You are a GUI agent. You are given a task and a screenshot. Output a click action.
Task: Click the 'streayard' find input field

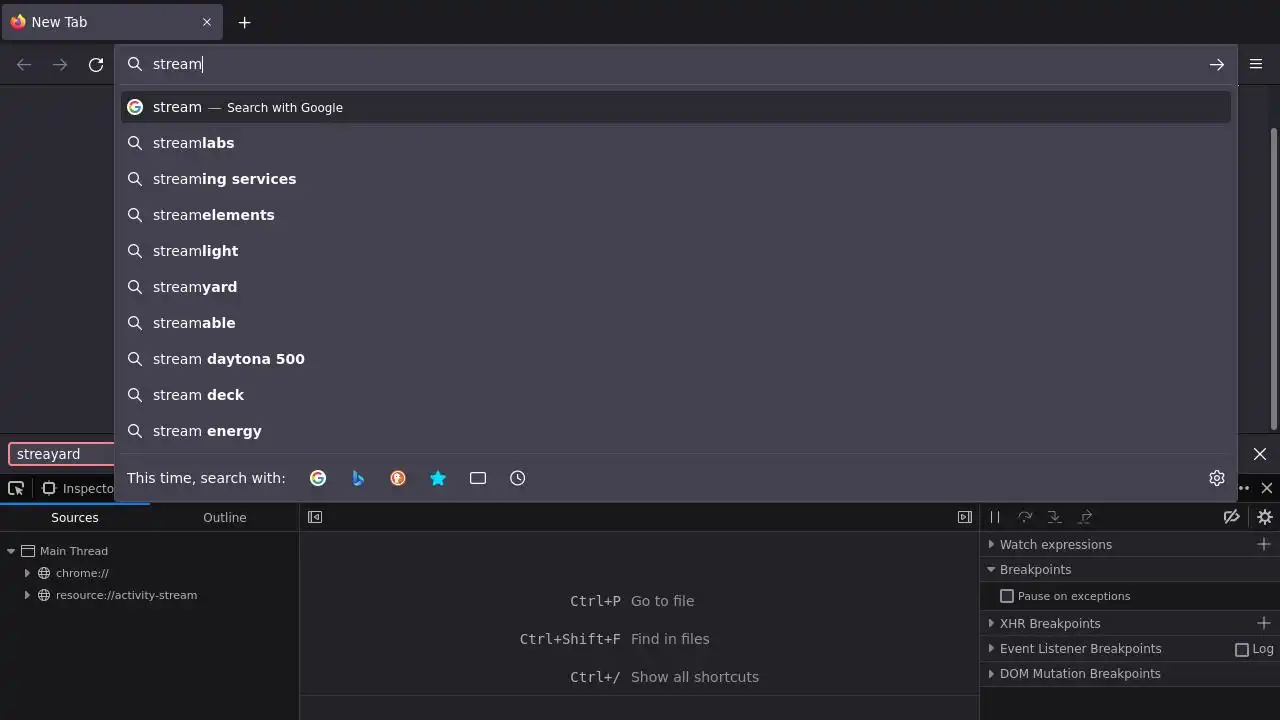coord(62,454)
